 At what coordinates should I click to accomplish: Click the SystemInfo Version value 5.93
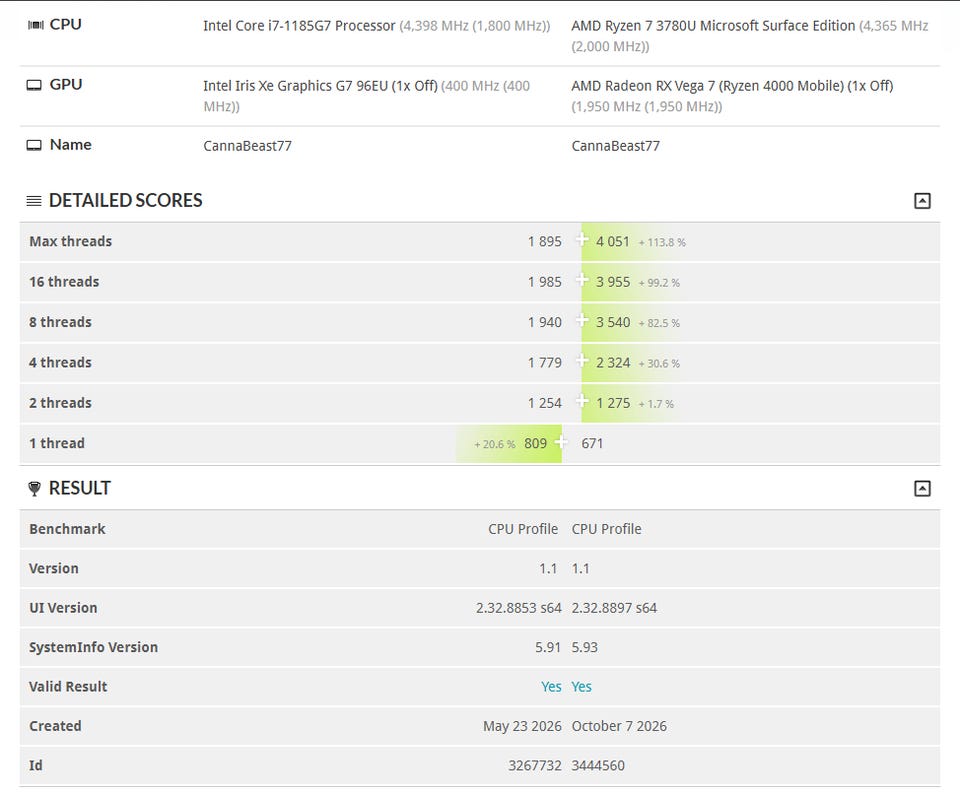(585, 647)
